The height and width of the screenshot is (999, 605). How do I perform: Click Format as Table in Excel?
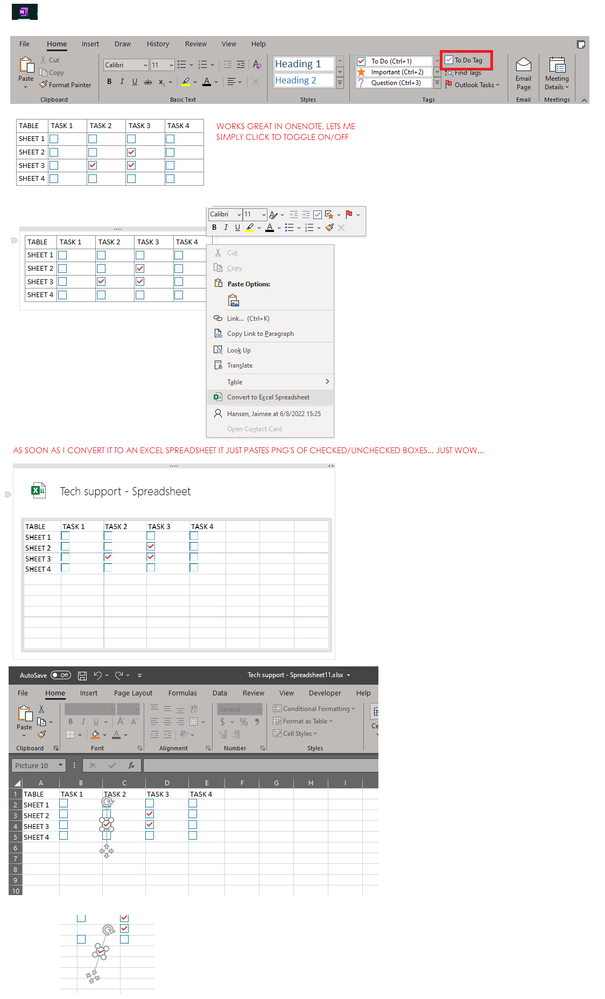pyautogui.click(x=303, y=721)
